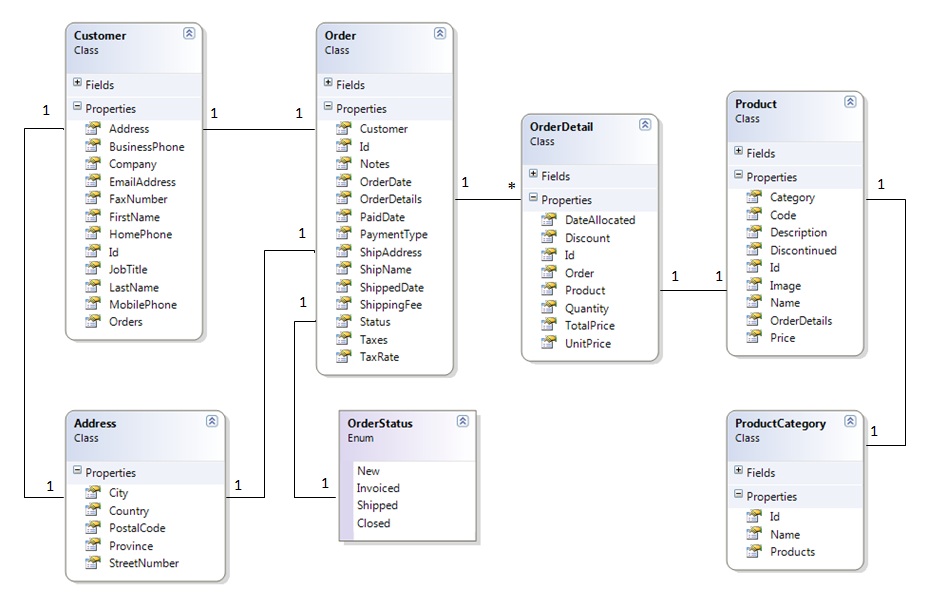Collapse the Order class box using chevron
This screenshot has width=933, height=608.
440,33
